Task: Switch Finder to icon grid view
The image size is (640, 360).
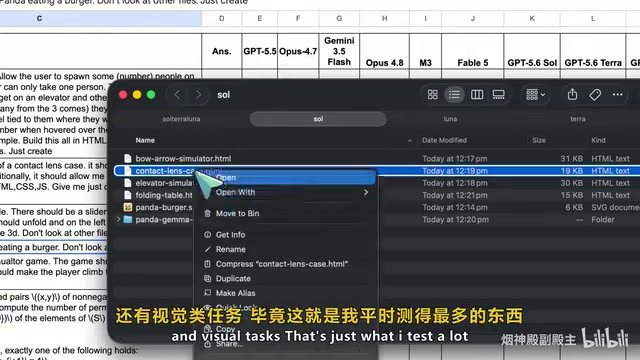Action: click(x=433, y=95)
